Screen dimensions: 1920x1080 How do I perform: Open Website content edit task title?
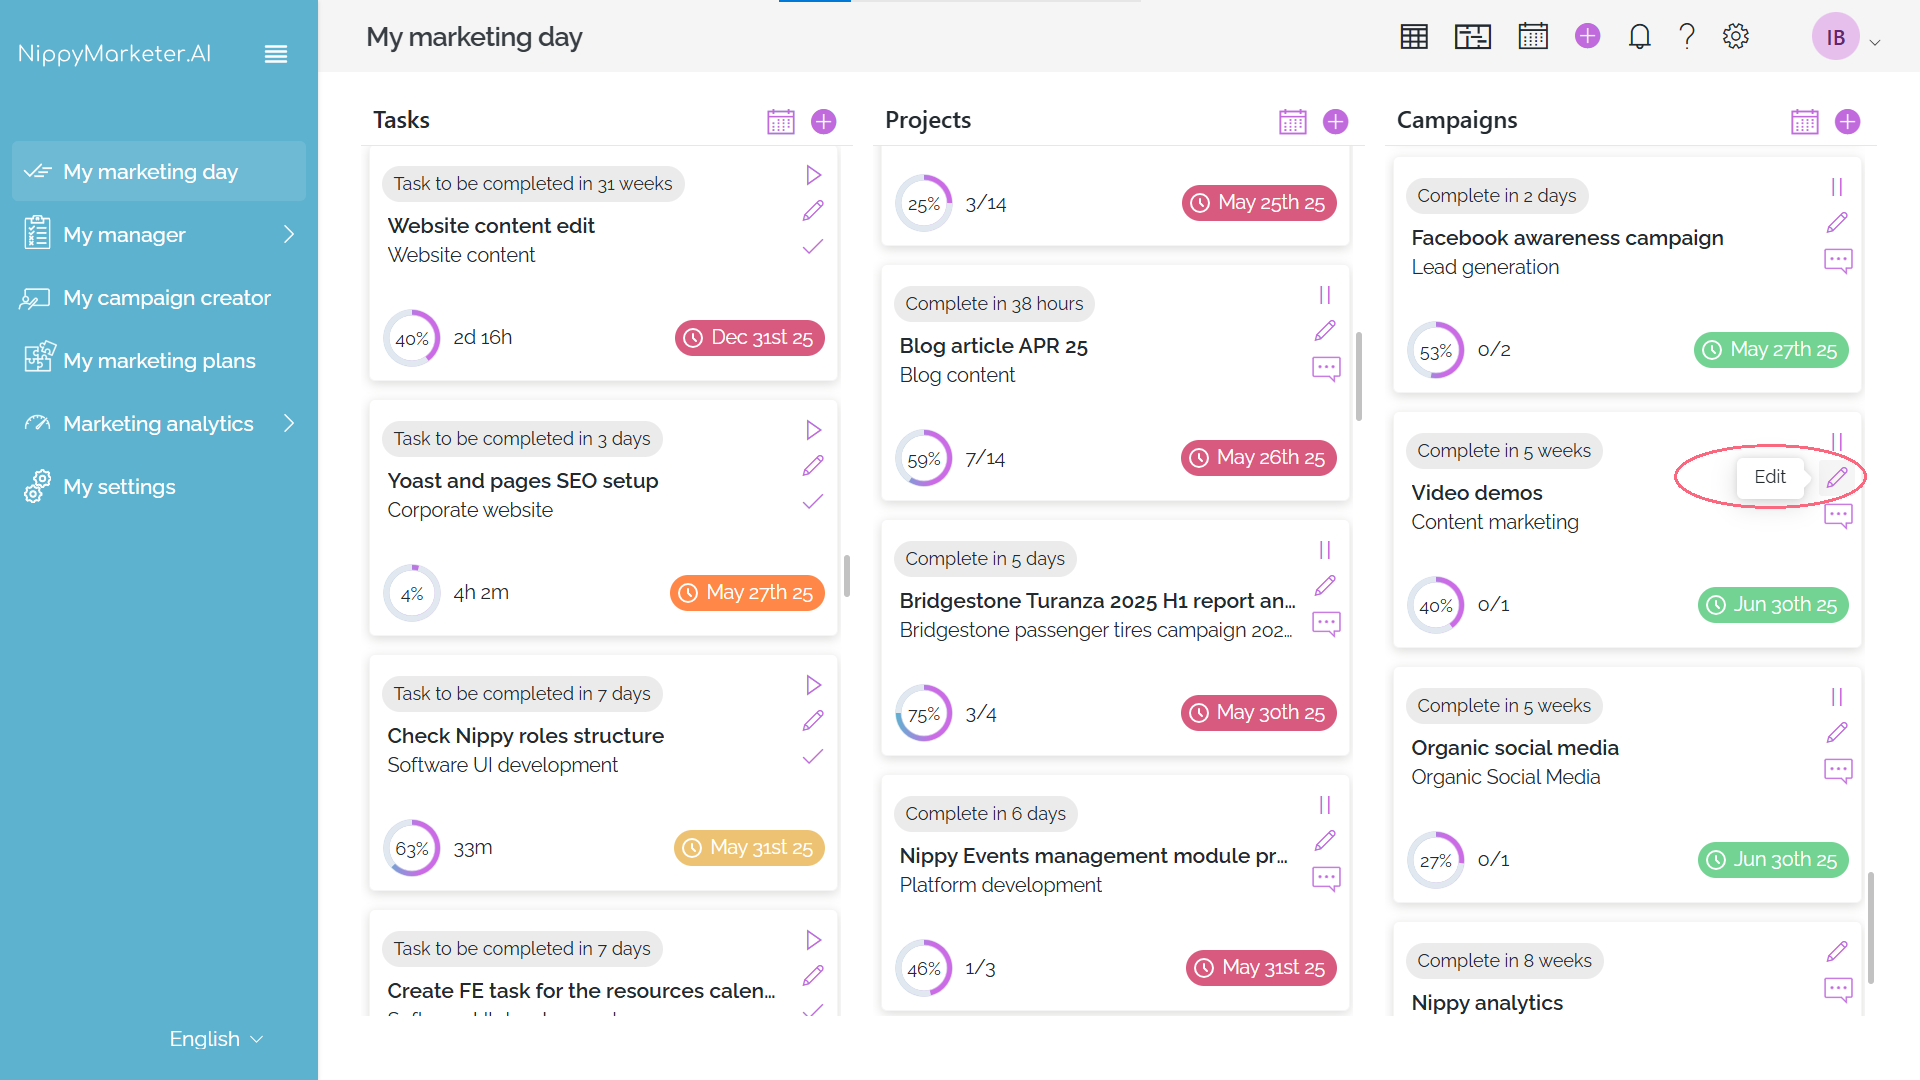[491, 226]
